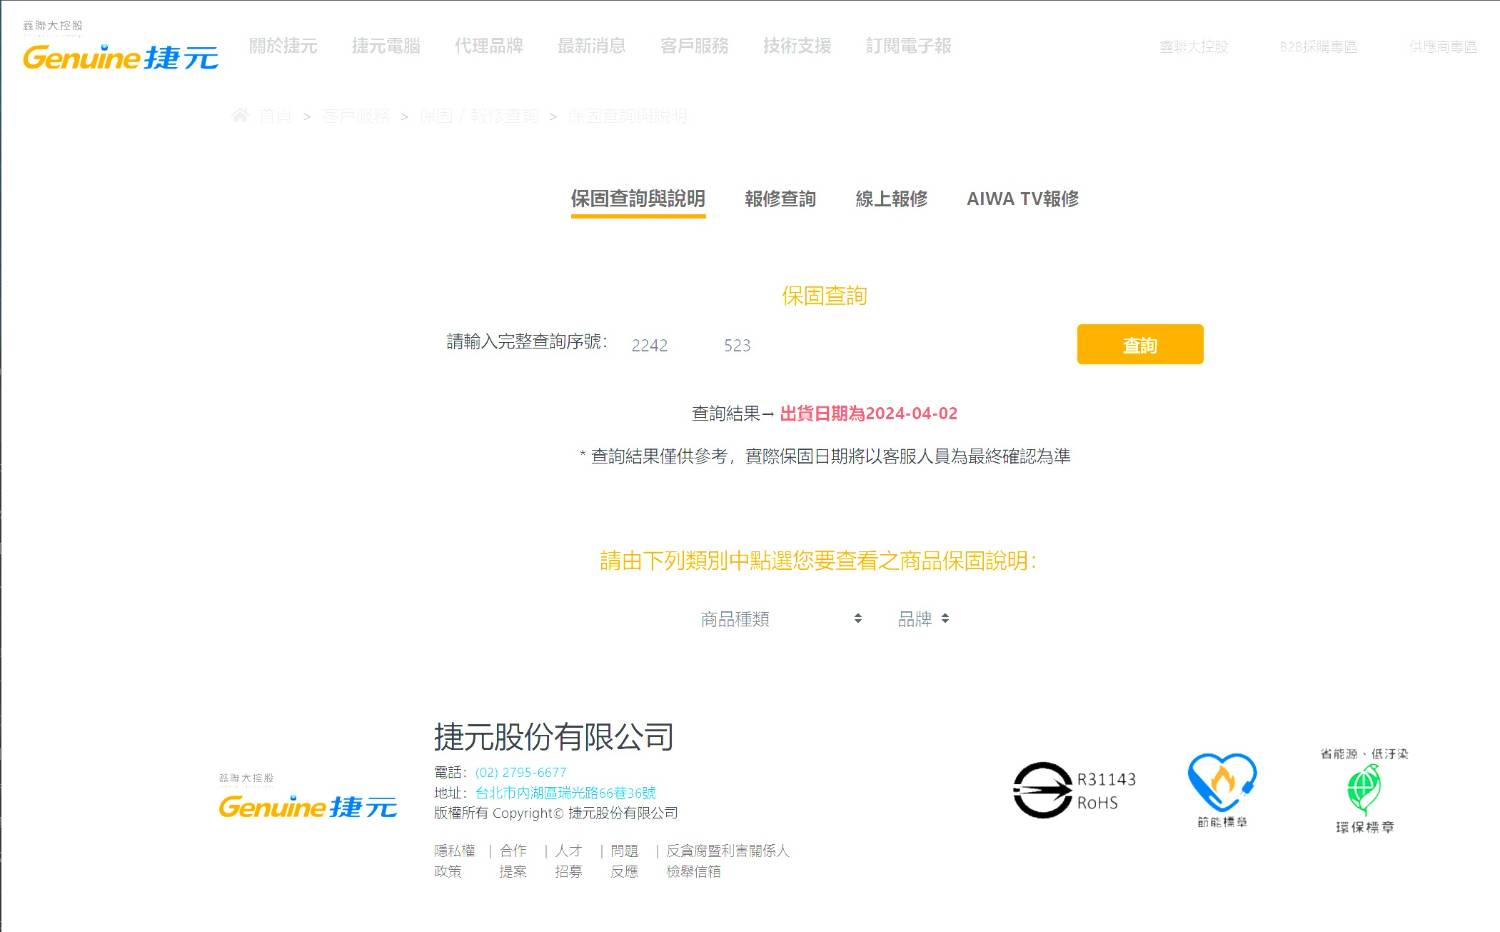
Task: Go to 技術支援 in the top menu
Action: click(x=797, y=46)
